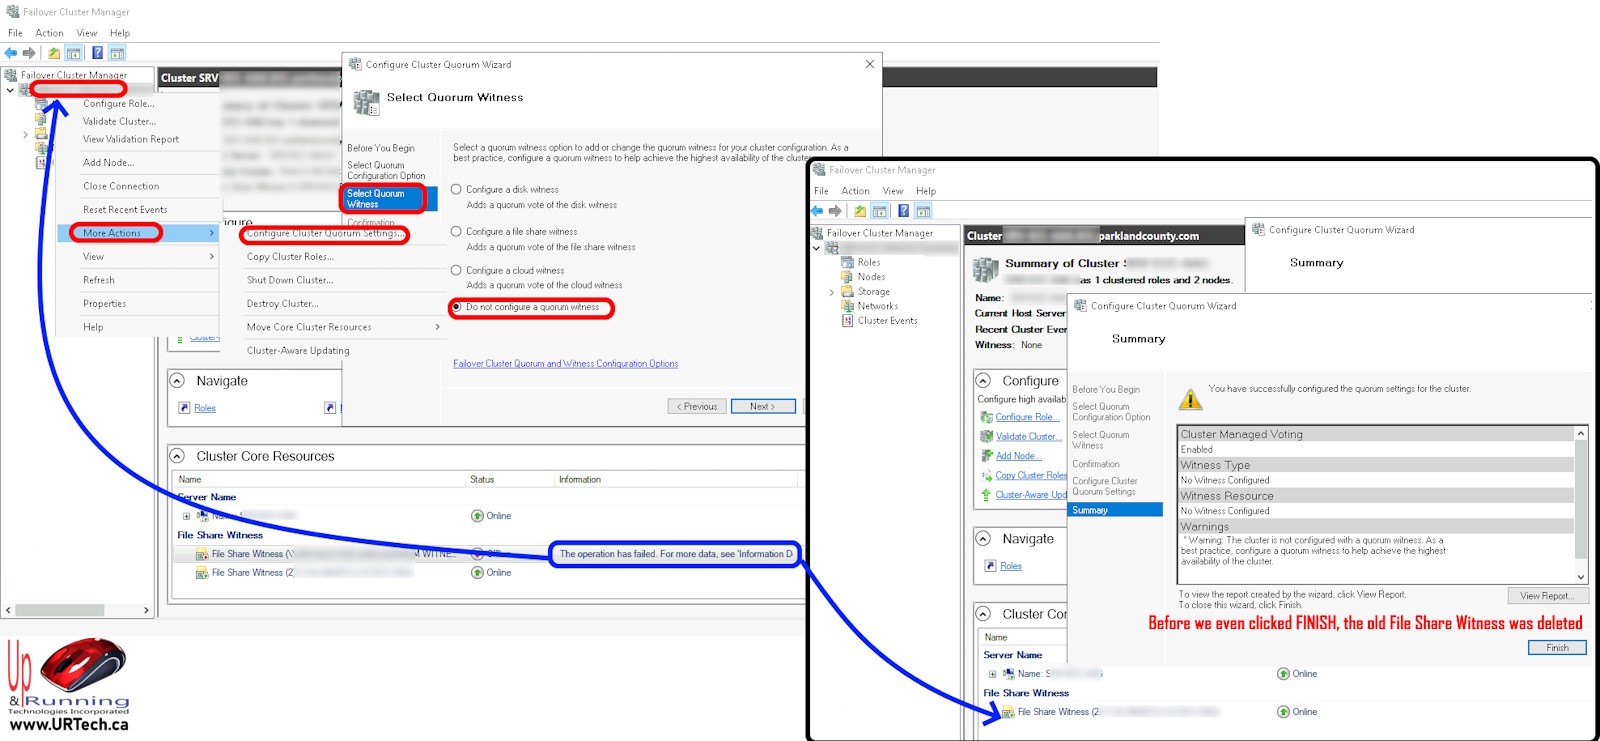Click the View Report... button

(x=1546, y=595)
